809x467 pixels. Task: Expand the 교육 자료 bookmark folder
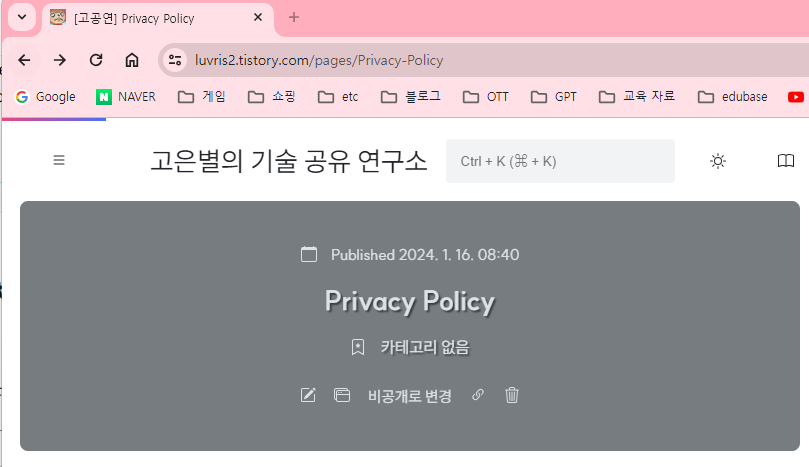[637, 97]
